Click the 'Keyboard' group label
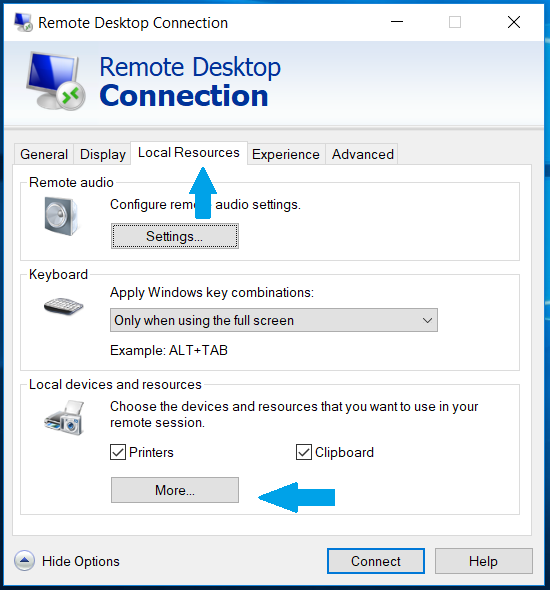Image resolution: width=550 pixels, height=590 pixels. pos(58,274)
